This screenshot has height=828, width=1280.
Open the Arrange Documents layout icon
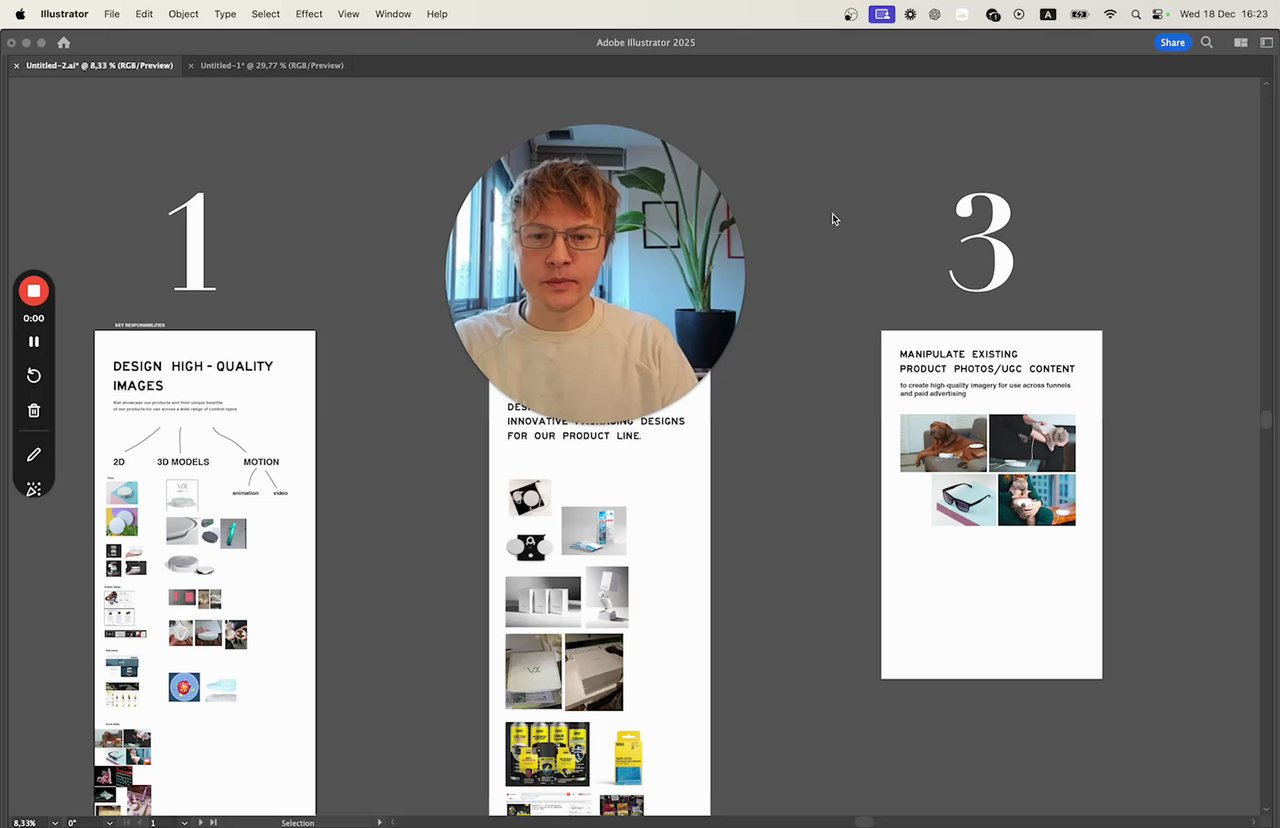coord(1241,43)
